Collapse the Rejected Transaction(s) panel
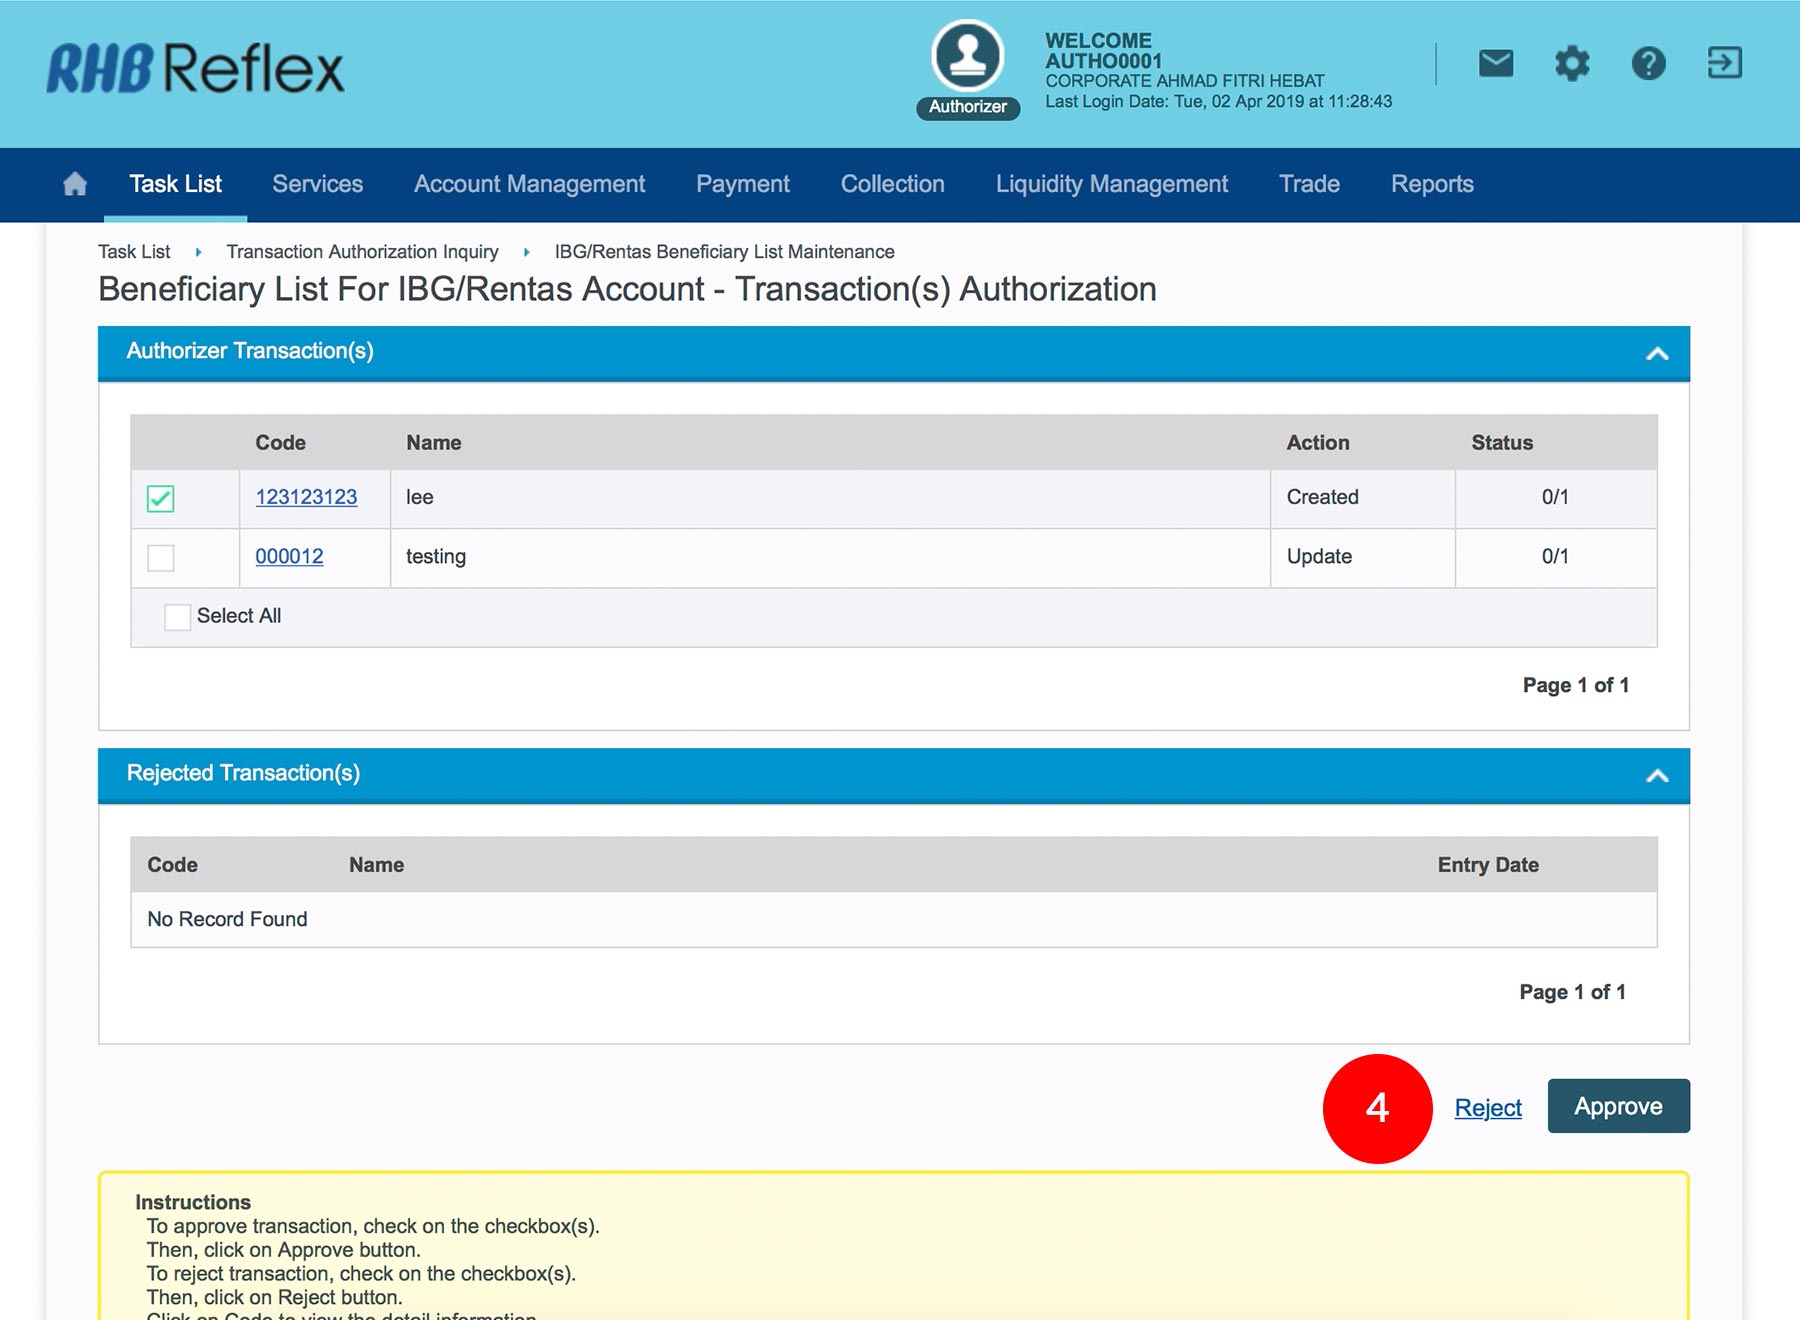This screenshot has height=1320, width=1800. click(1657, 775)
